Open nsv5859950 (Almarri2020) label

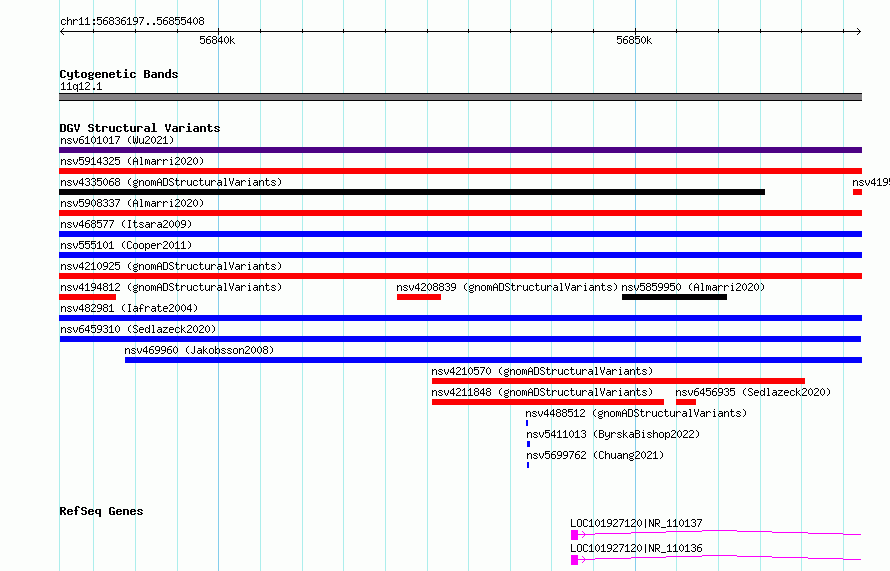(693, 287)
